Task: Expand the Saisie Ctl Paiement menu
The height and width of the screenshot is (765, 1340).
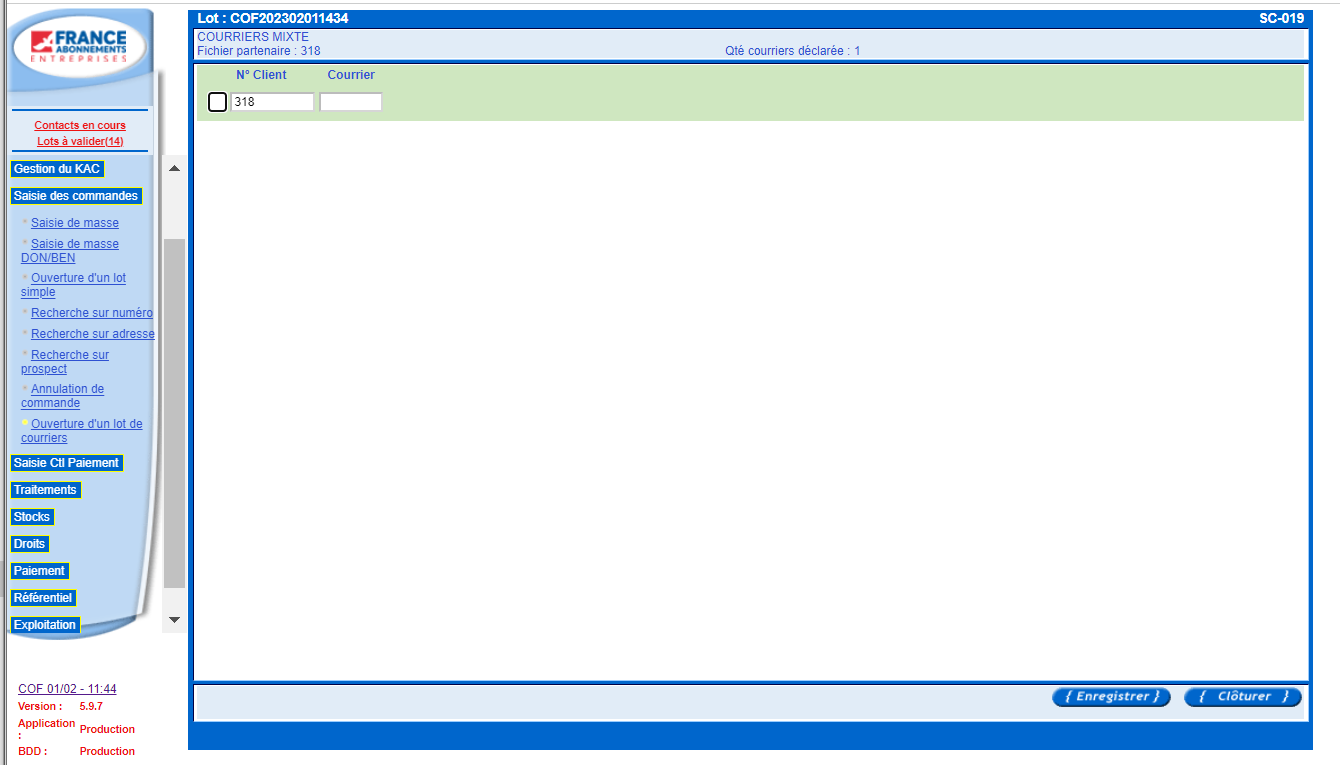Action: click(66, 463)
